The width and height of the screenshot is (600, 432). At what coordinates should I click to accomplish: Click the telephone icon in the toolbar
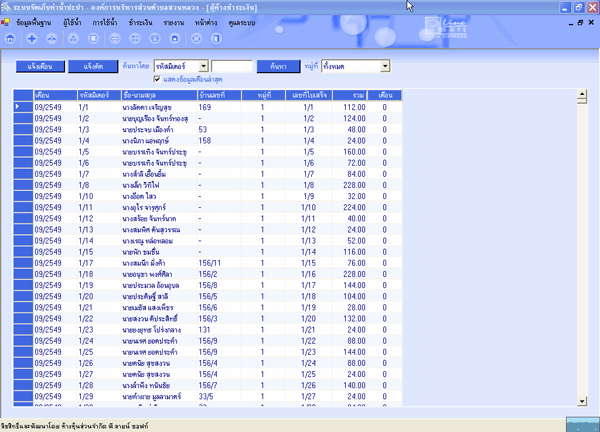155,38
